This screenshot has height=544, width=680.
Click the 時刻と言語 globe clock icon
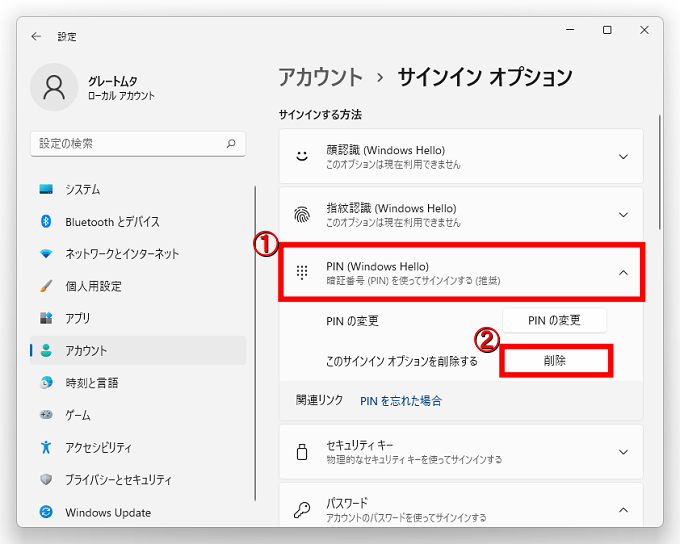click(46, 383)
